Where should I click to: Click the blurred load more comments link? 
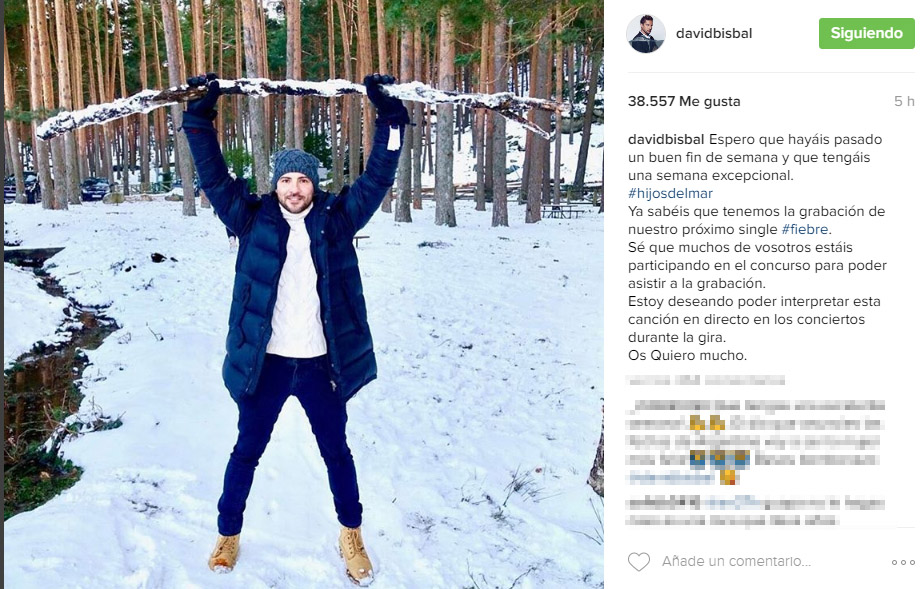707,381
